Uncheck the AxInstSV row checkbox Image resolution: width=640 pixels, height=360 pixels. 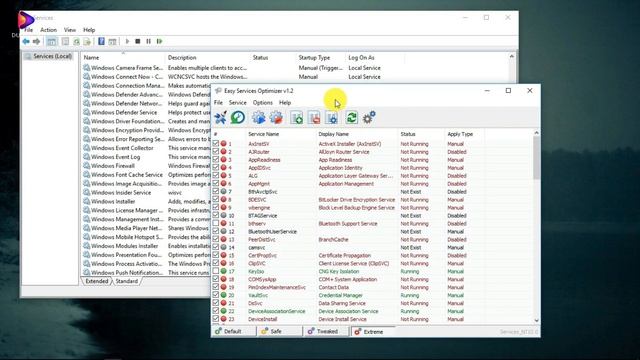216,144
